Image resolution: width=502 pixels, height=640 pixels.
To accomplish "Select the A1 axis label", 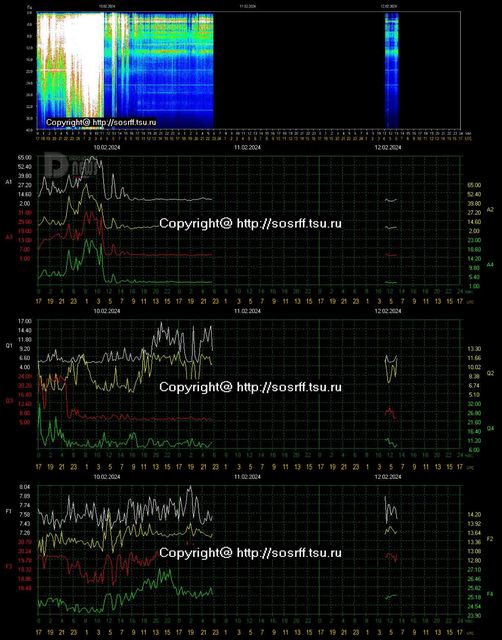I will pyautogui.click(x=9, y=182).
